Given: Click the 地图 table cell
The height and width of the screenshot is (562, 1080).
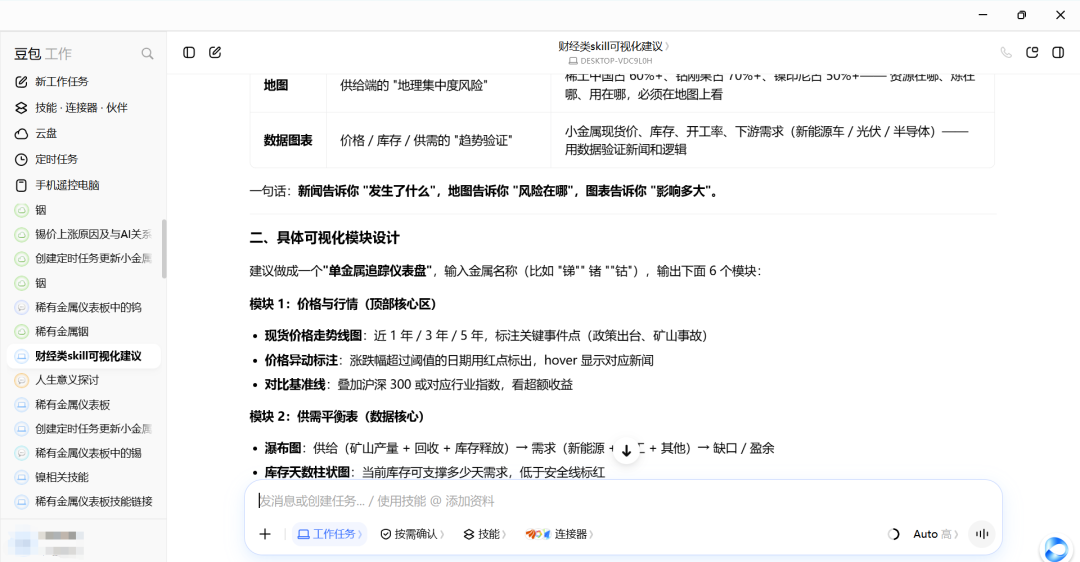Looking at the screenshot, I should click(288, 85).
